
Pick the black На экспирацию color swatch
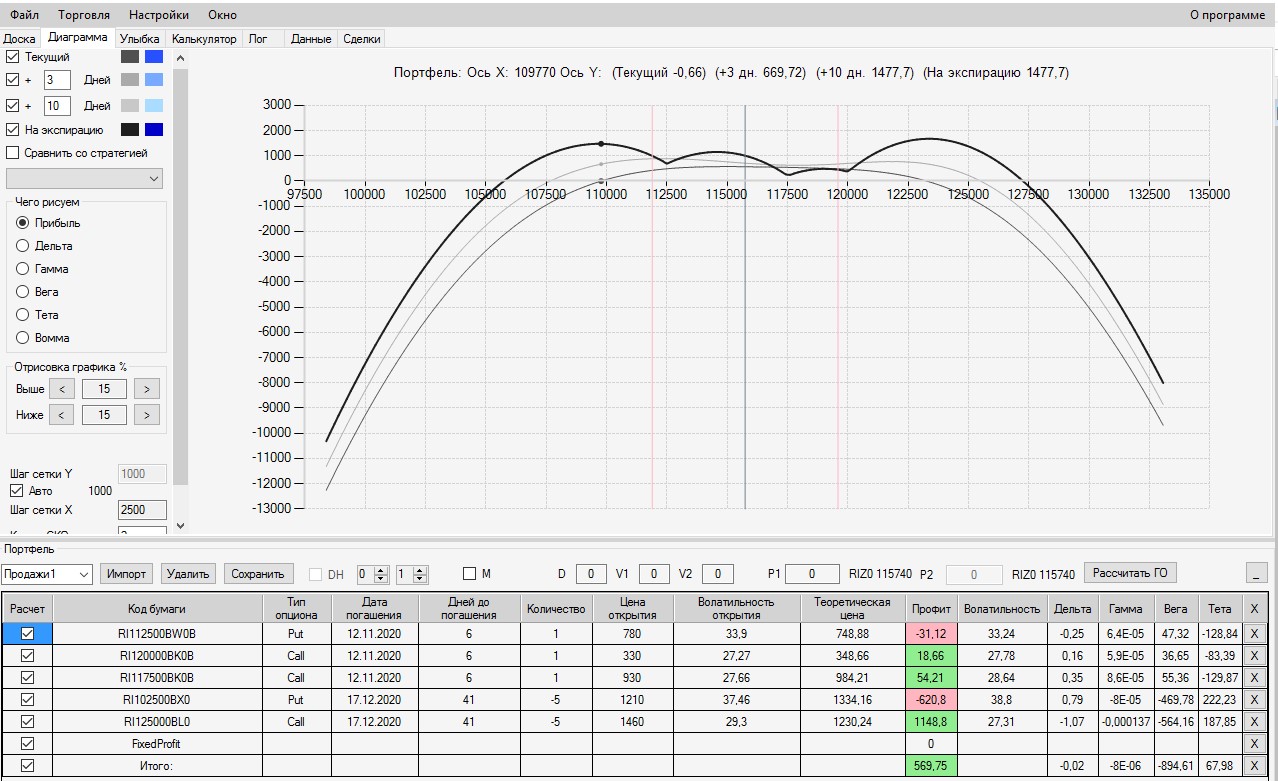point(130,130)
